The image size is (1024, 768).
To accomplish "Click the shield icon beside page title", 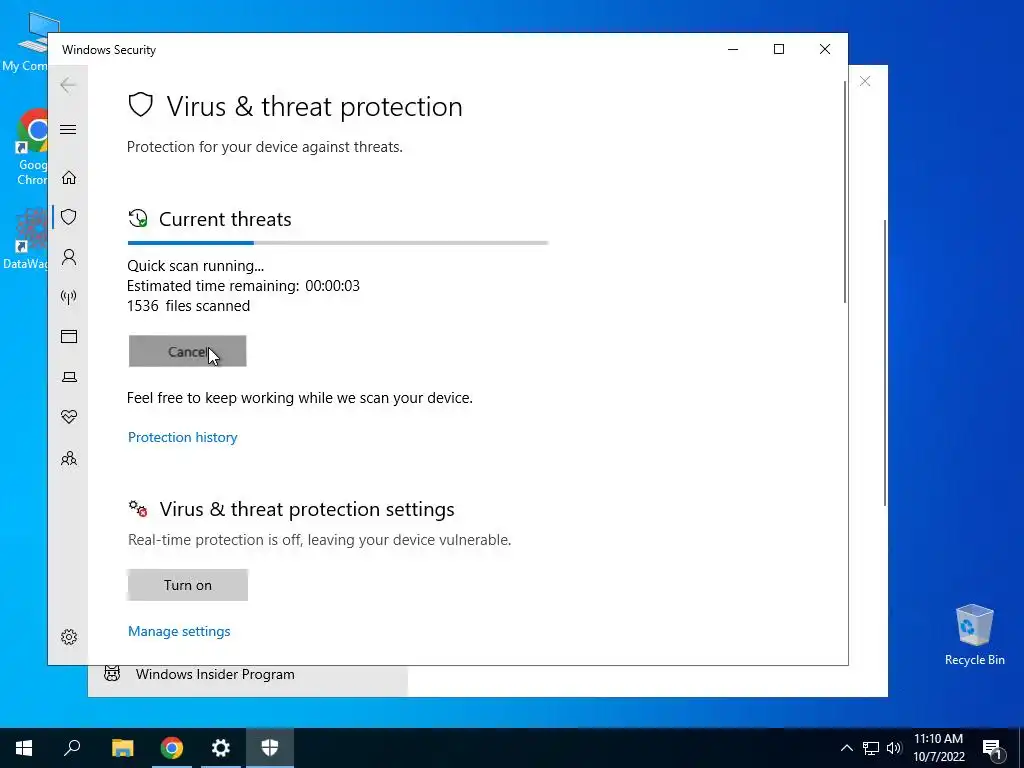I will 140,105.
